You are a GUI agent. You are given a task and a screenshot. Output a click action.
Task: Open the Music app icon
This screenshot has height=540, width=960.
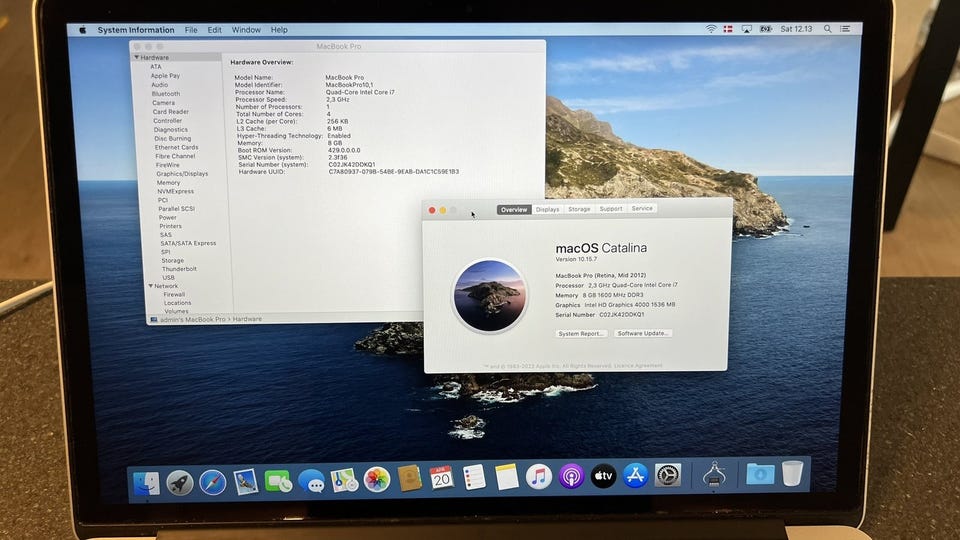pos(539,477)
